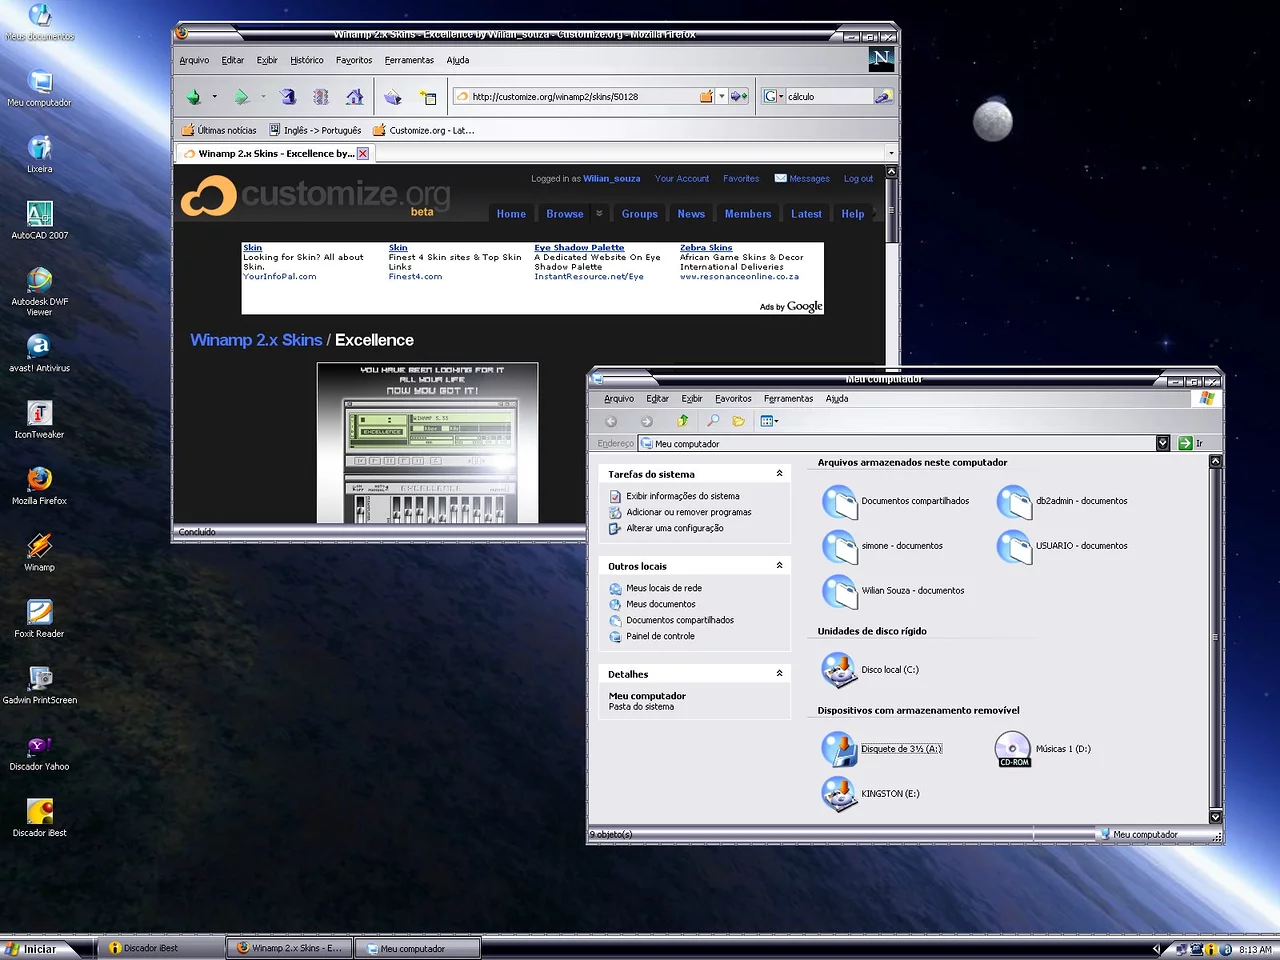The width and height of the screenshot is (1280, 960).
Task: Collapse the Outros locais panel
Action: [x=779, y=566]
